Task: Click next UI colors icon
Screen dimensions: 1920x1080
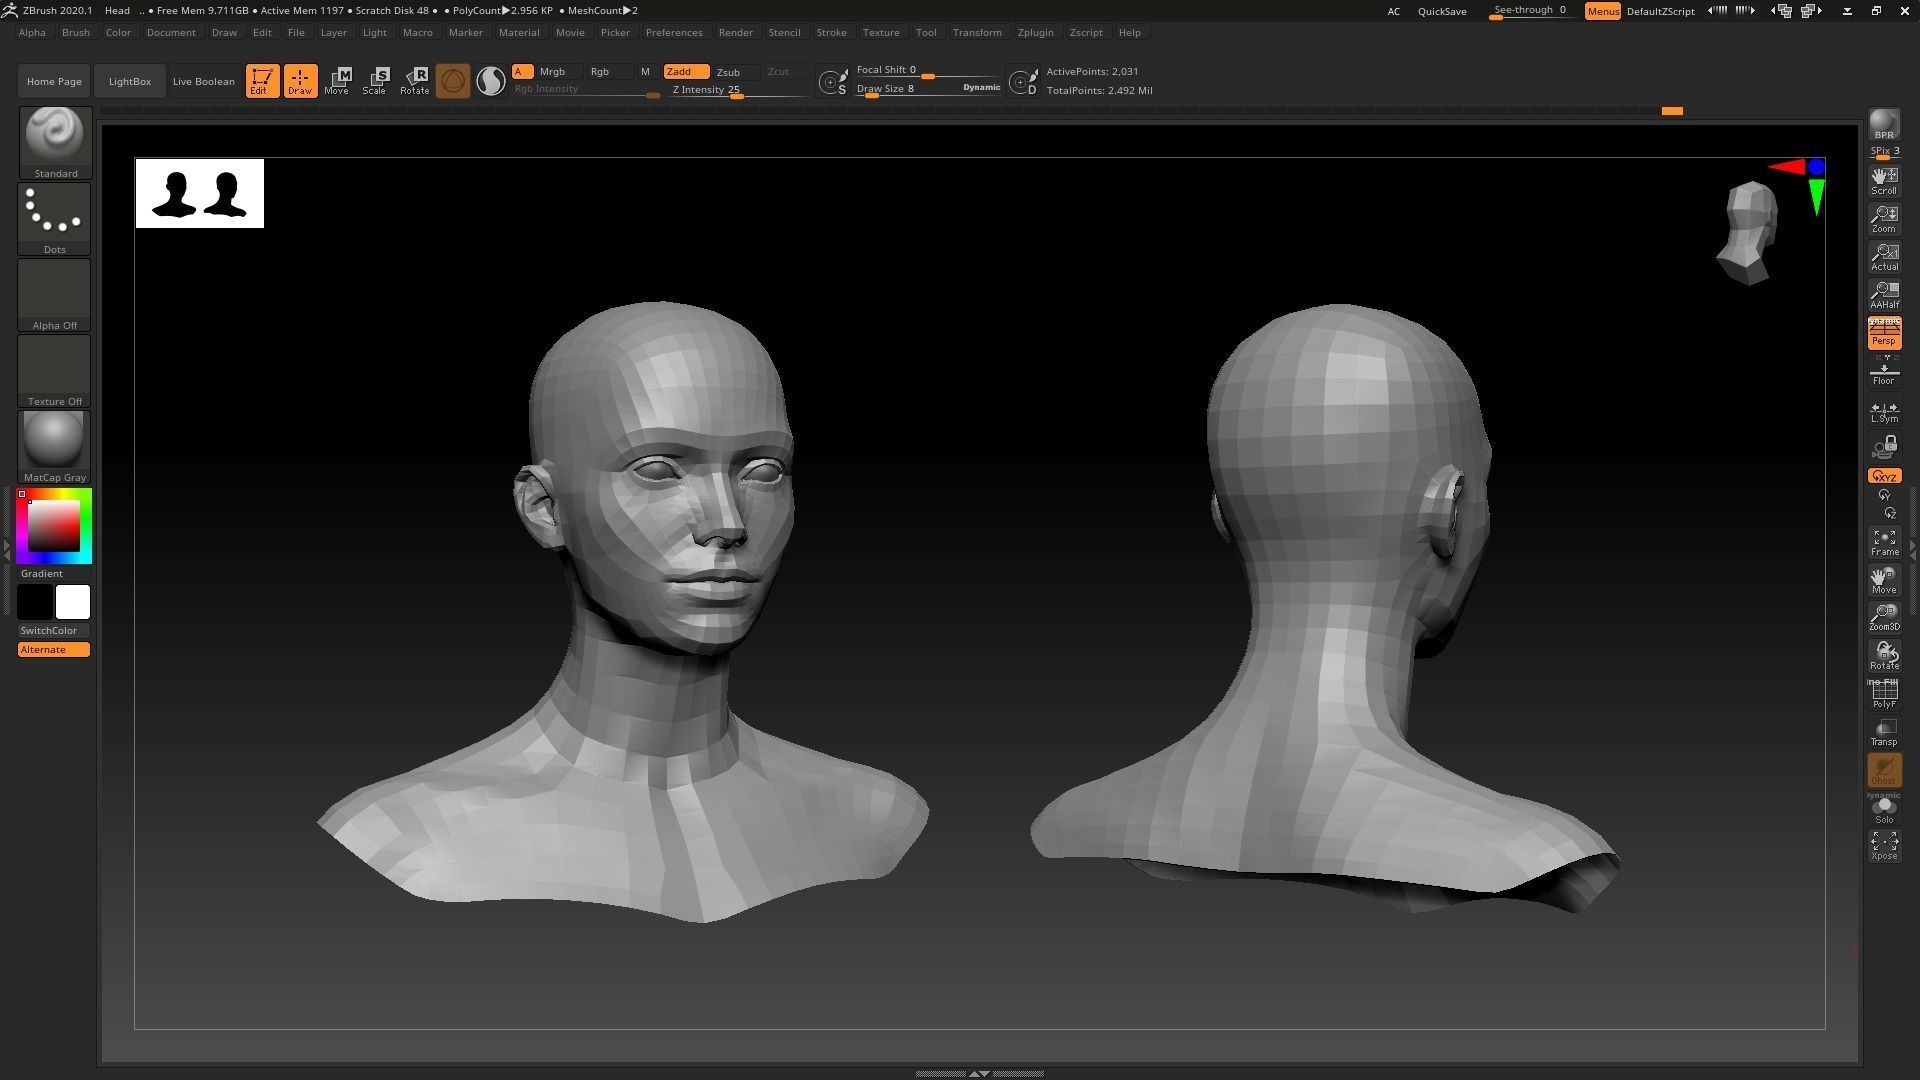Action: coord(1812,11)
